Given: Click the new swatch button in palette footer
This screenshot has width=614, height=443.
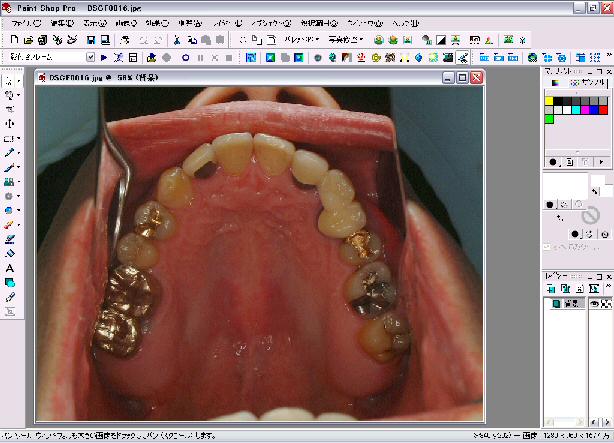Looking at the screenshot, I should [570, 162].
